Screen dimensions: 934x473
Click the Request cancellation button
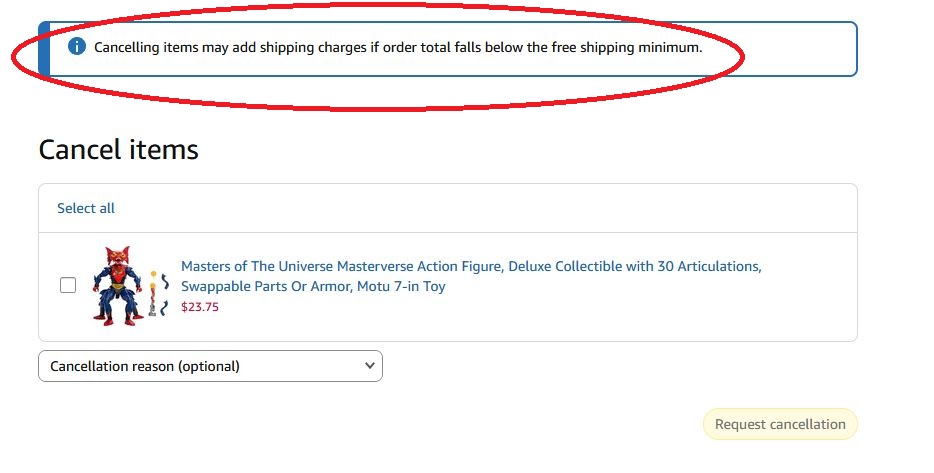[780, 424]
